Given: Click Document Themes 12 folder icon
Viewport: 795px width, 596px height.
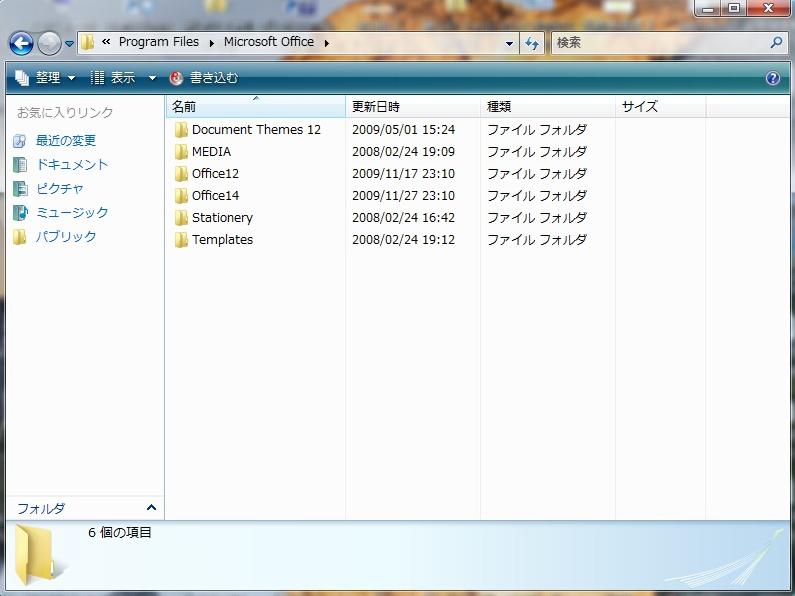Looking at the screenshot, I should [181, 130].
